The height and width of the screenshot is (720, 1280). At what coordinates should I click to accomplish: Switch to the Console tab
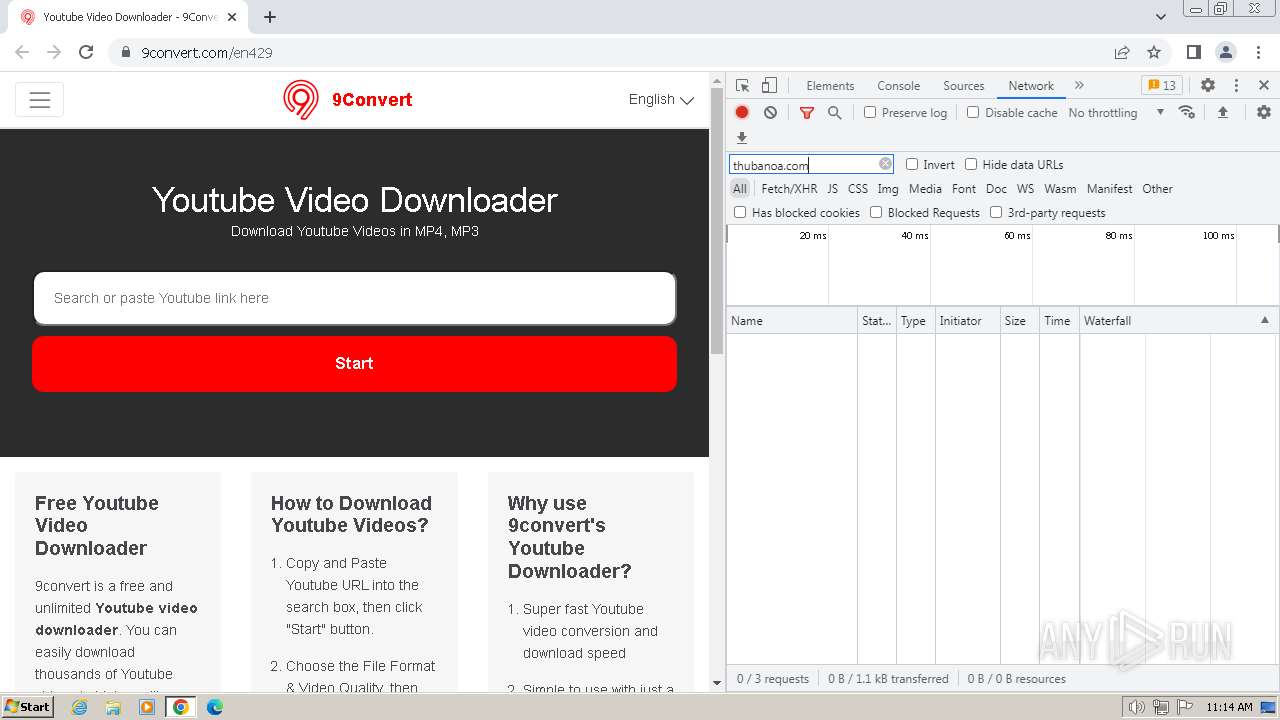[898, 86]
